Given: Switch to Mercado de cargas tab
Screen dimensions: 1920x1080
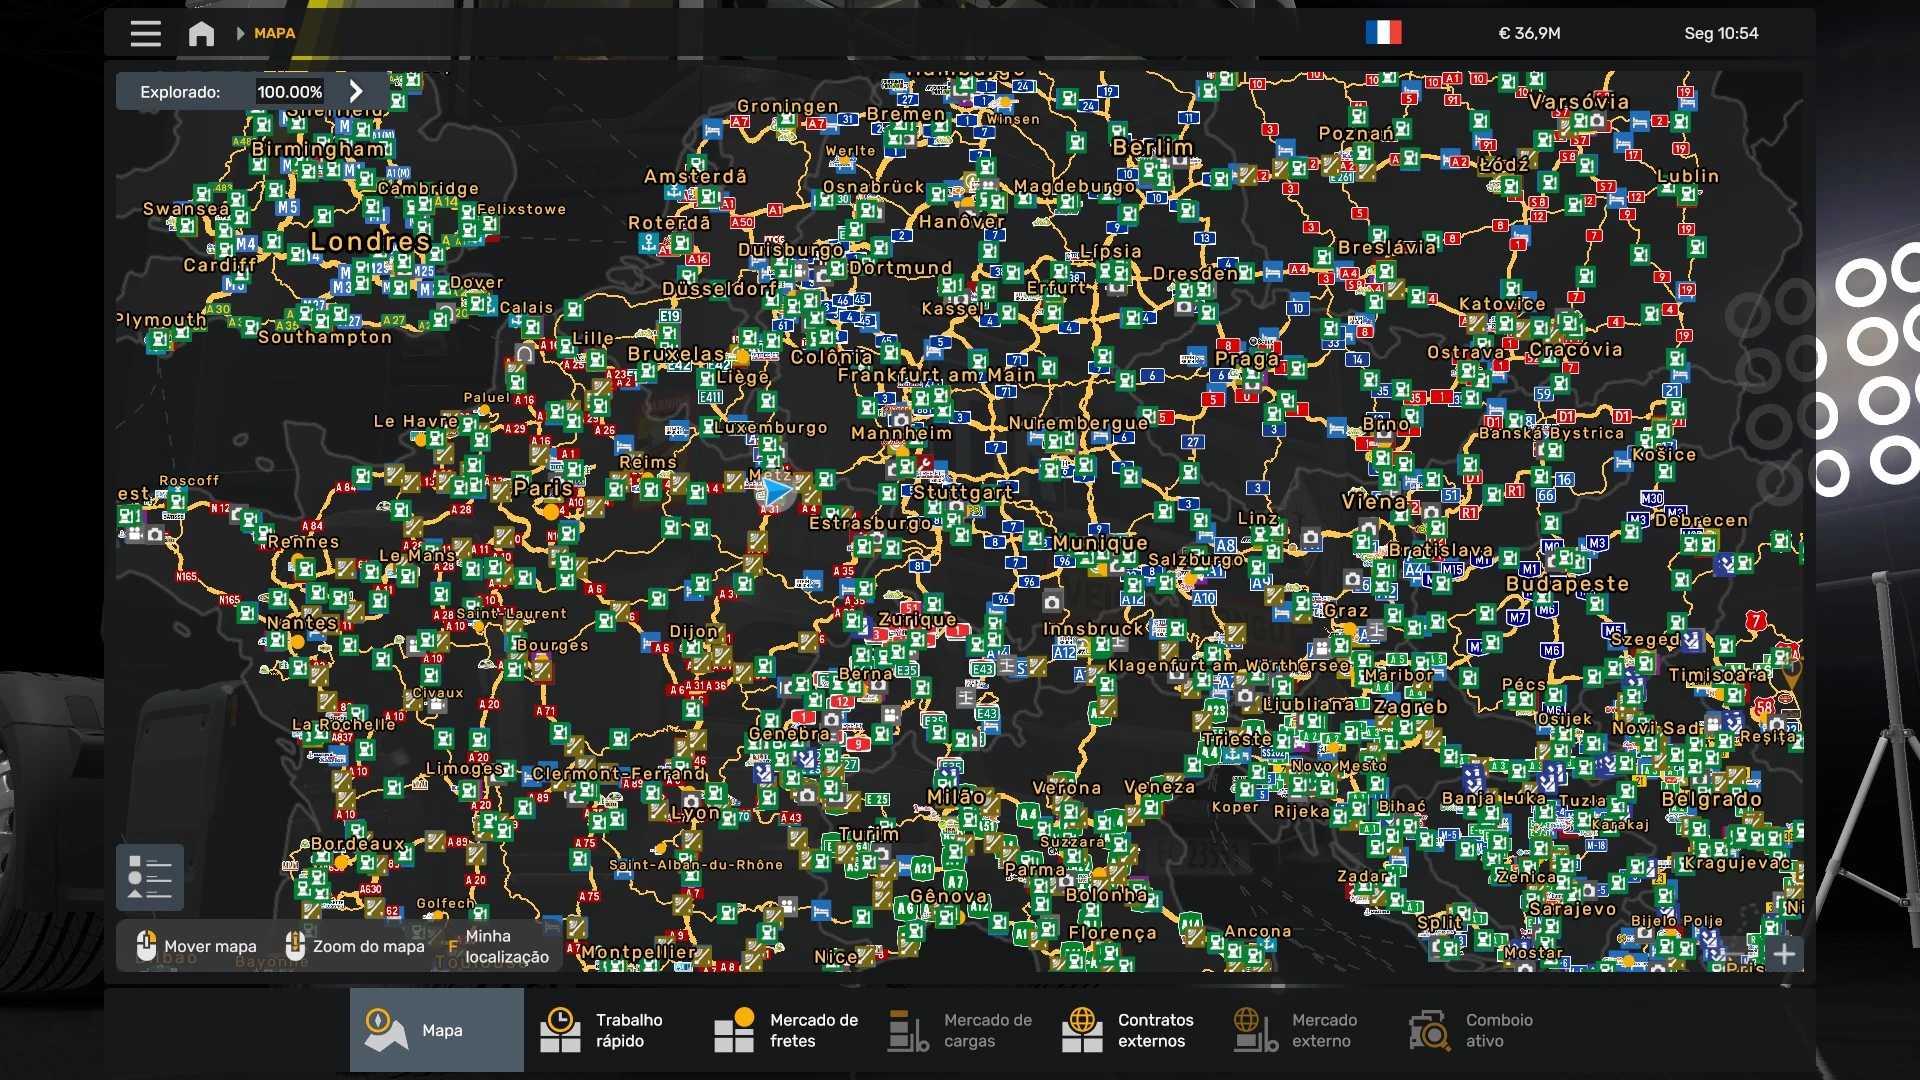Looking at the screenshot, I should (x=960, y=1029).
